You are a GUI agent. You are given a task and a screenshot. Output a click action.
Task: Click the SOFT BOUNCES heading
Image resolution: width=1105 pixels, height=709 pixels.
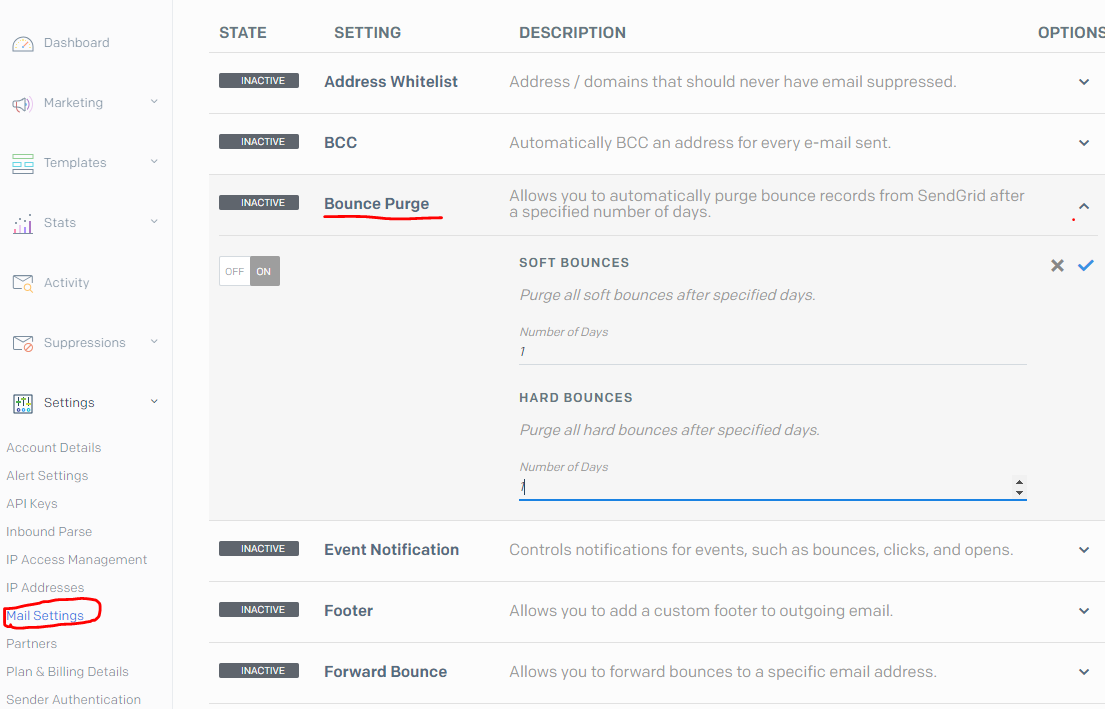(x=574, y=263)
